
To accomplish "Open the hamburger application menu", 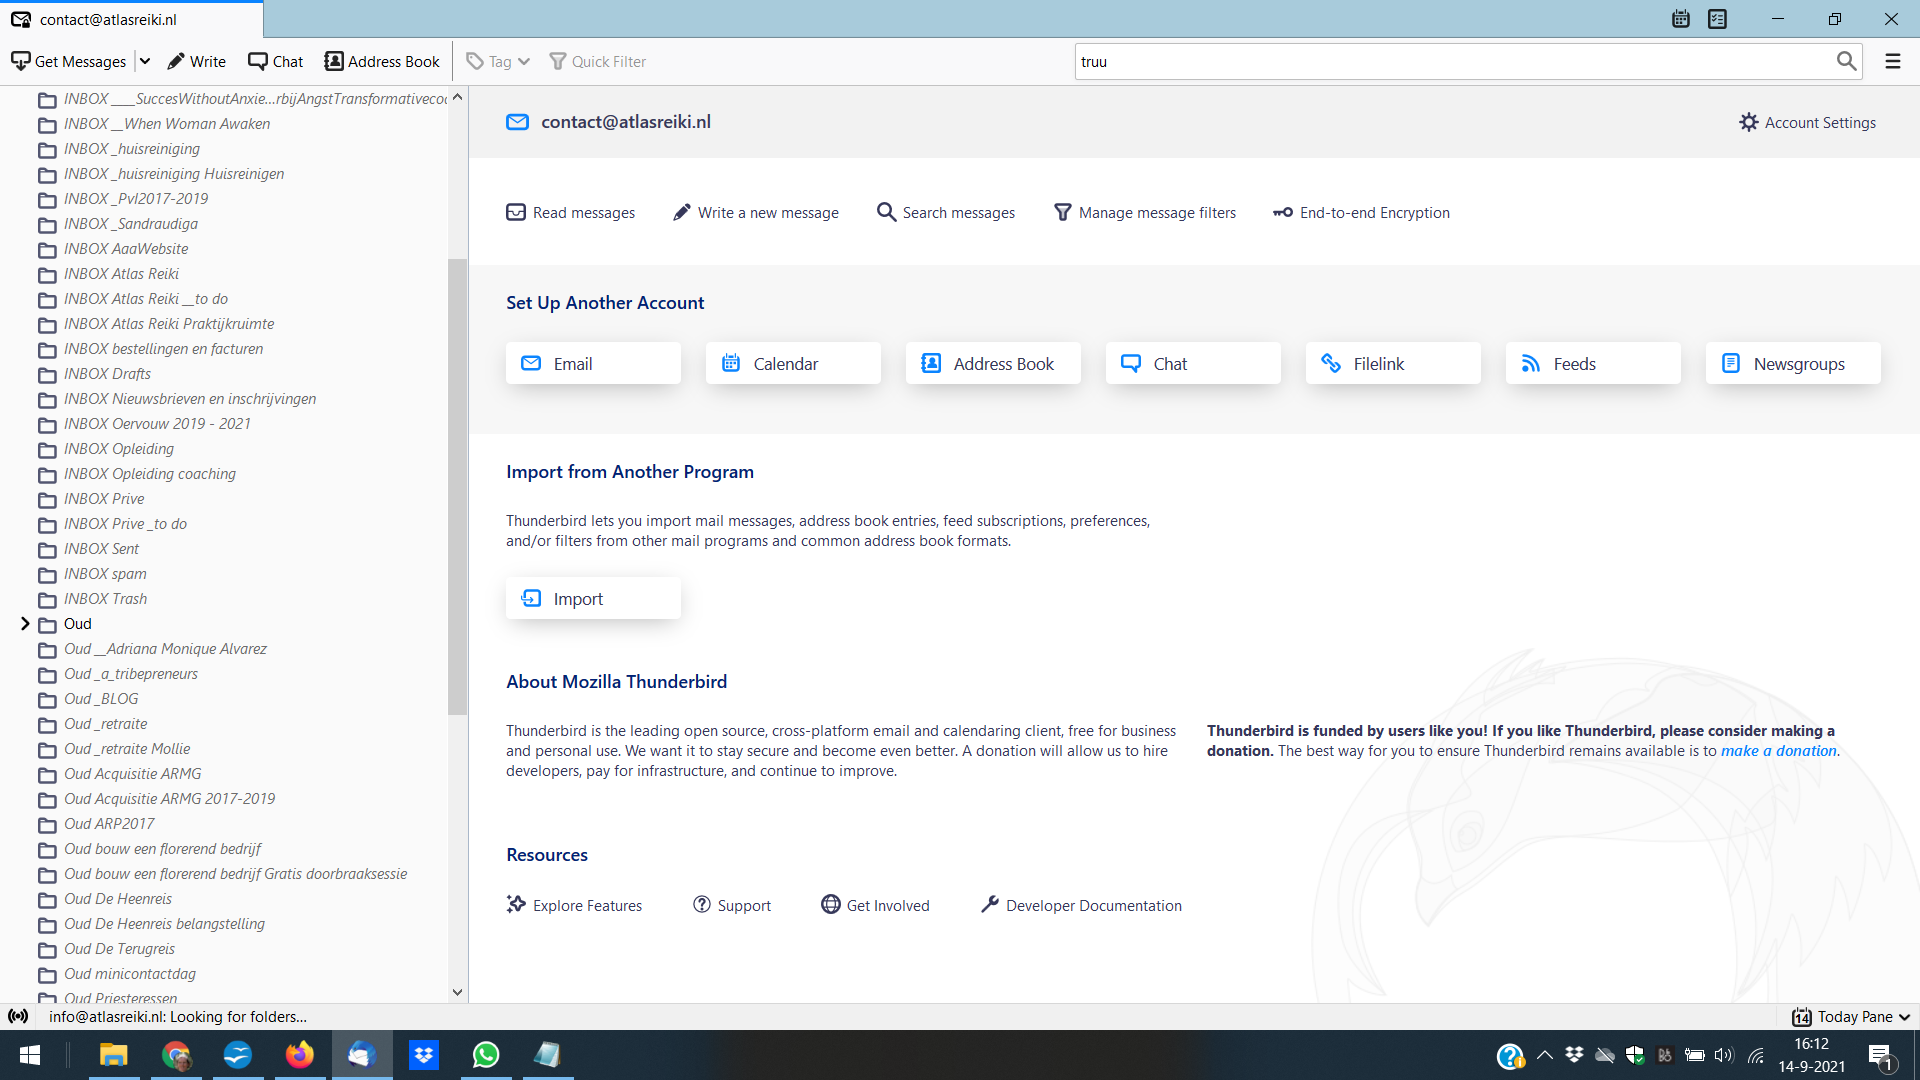I will pyautogui.click(x=1892, y=61).
